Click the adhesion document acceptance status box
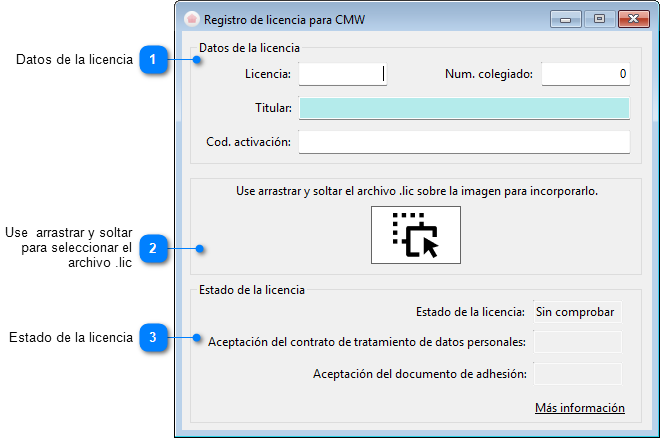This screenshot has width=660, height=438. [577, 374]
